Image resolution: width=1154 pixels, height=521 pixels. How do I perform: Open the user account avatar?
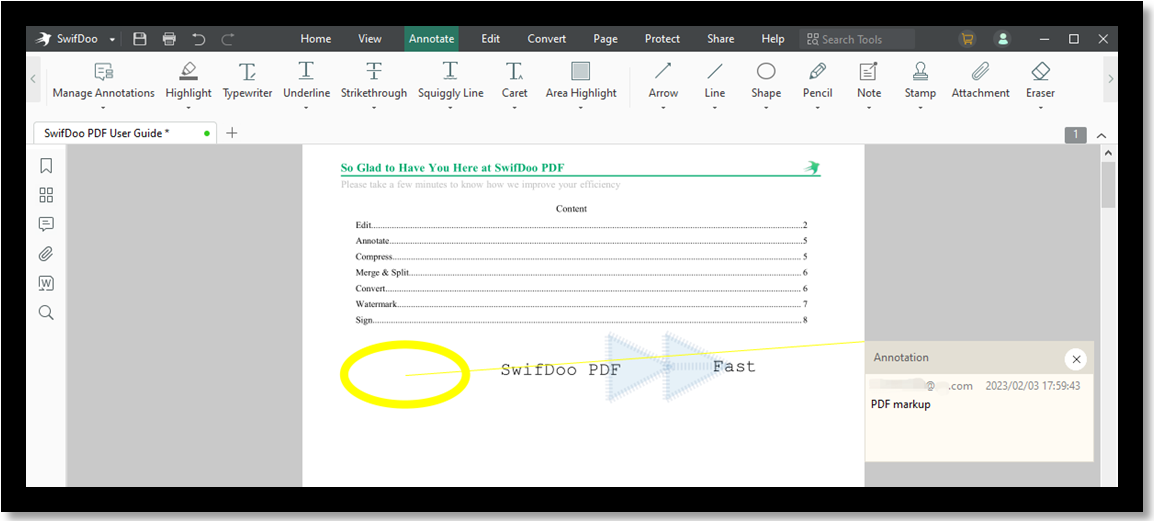pyautogui.click(x=1002, y=39)
